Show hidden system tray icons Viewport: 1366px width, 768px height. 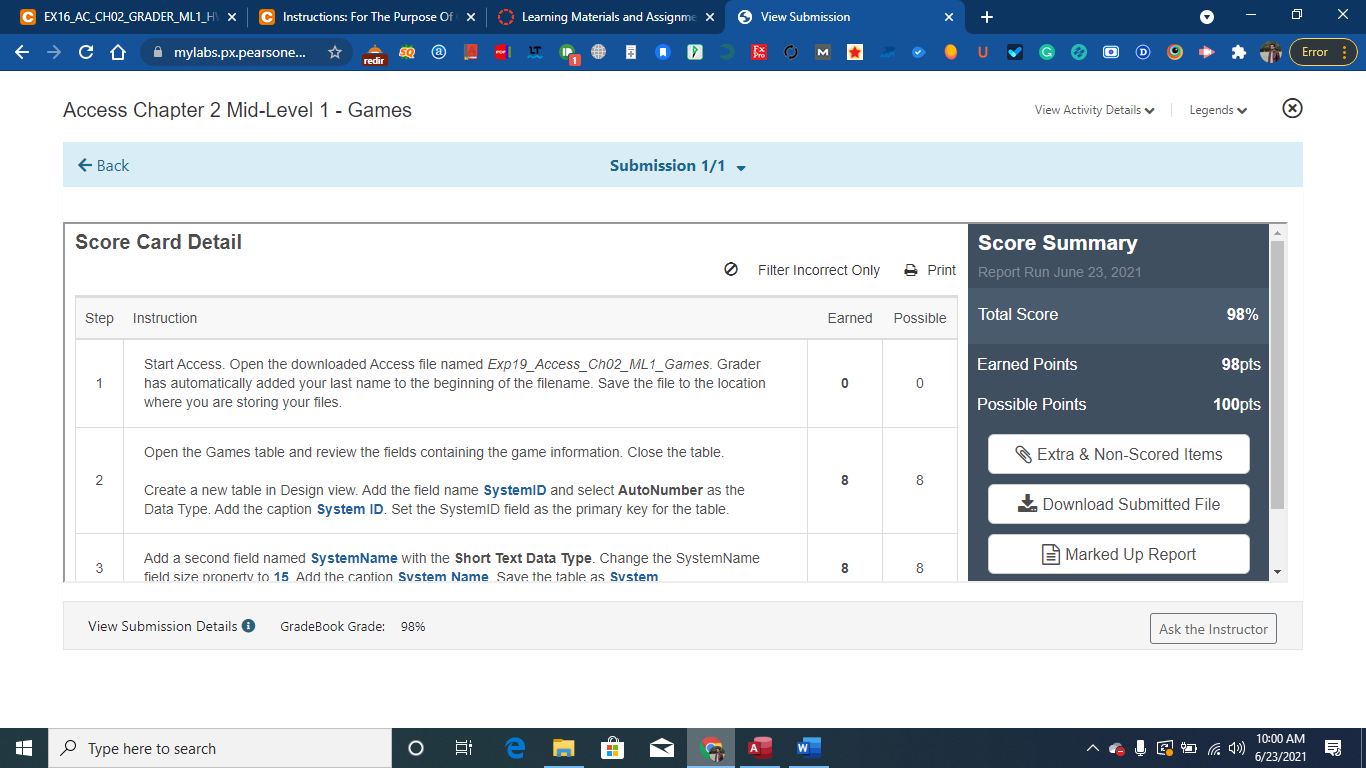pos(1092,748)
